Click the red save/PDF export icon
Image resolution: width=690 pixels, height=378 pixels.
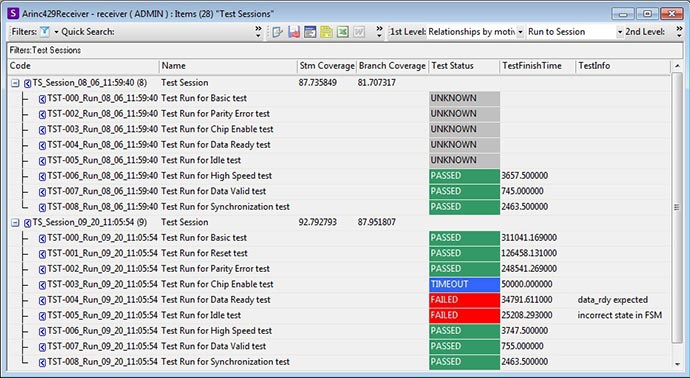294,32
